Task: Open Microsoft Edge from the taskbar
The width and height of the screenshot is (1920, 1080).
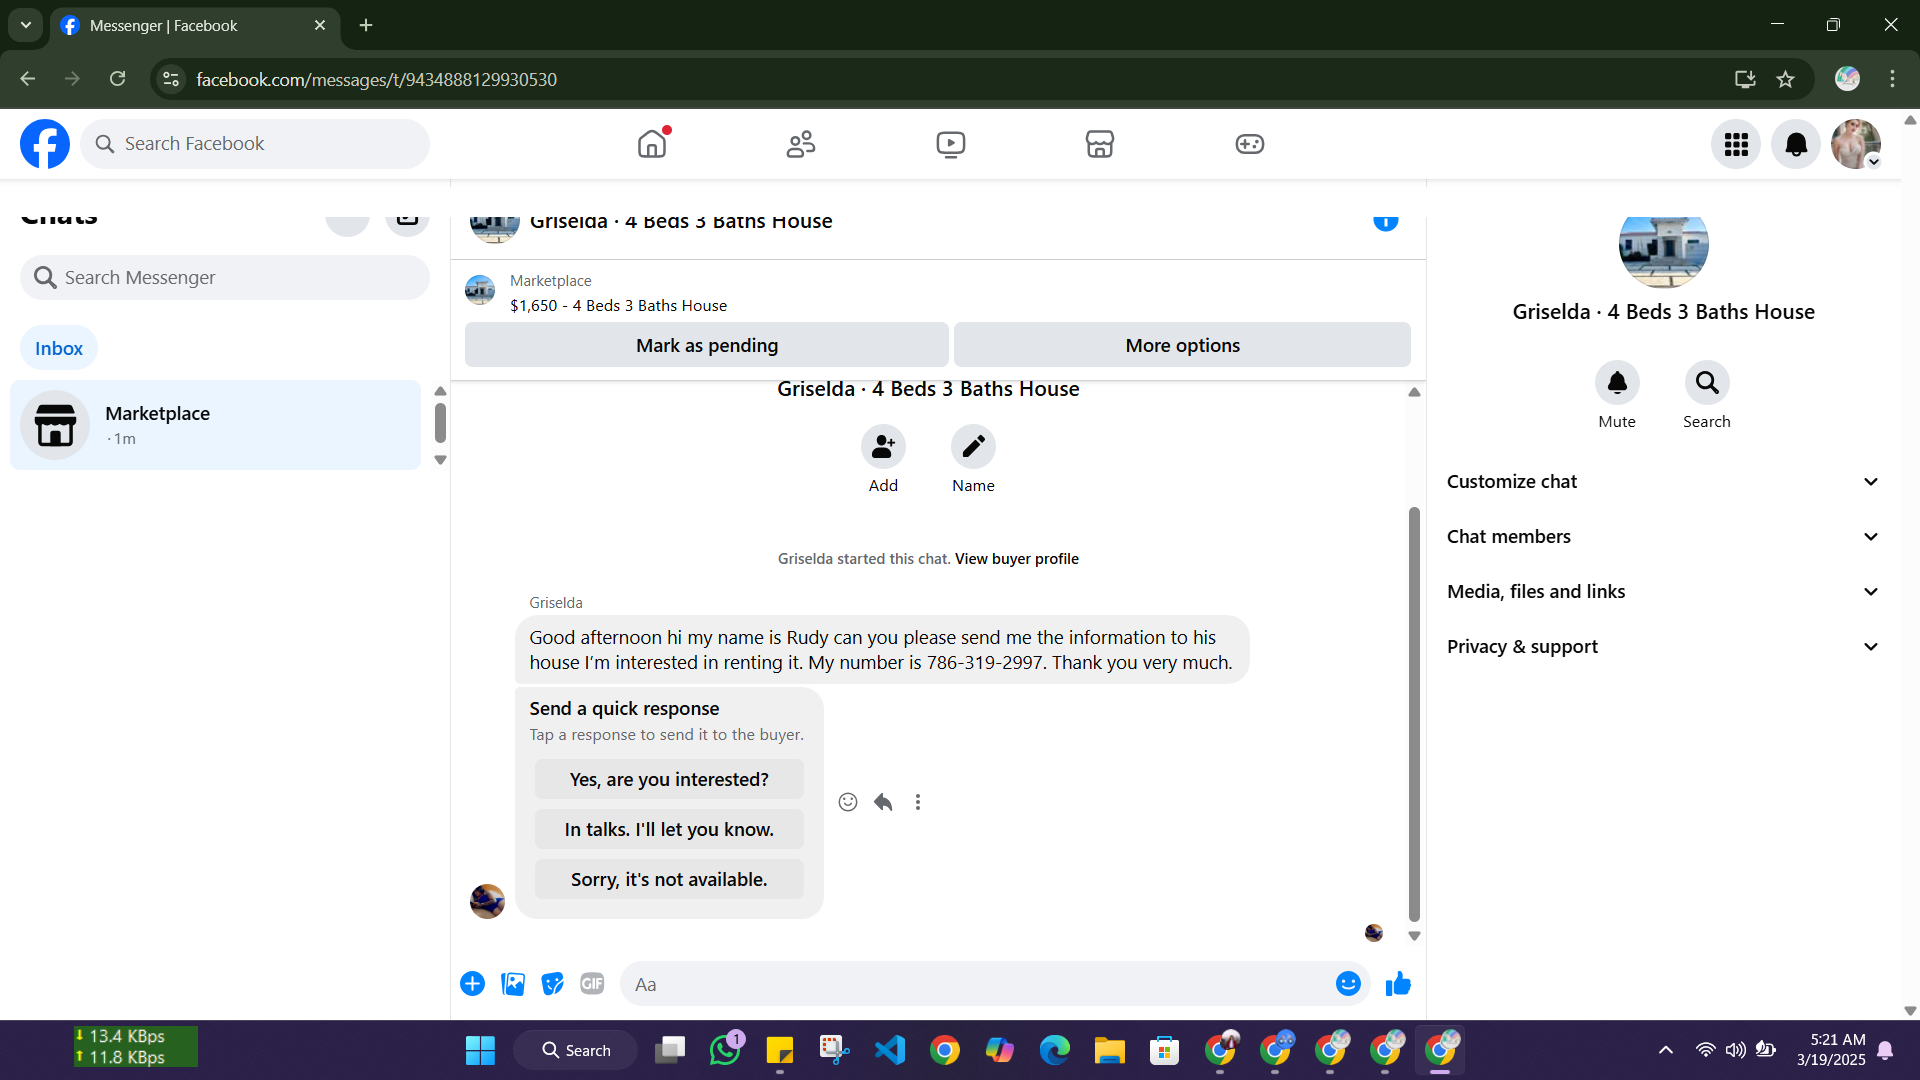Action: pos(1055,1050)
